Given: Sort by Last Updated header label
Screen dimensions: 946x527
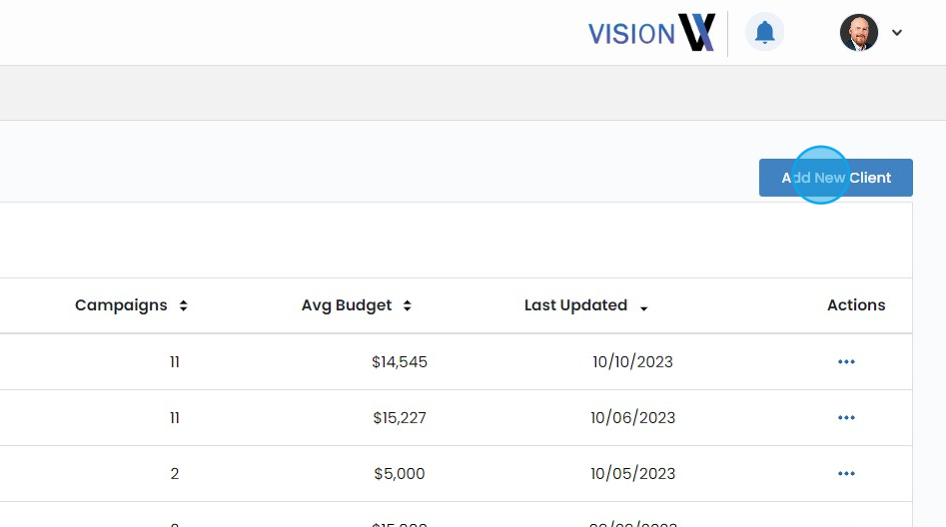Looking at the screenshot, I should tap(576, 305).
